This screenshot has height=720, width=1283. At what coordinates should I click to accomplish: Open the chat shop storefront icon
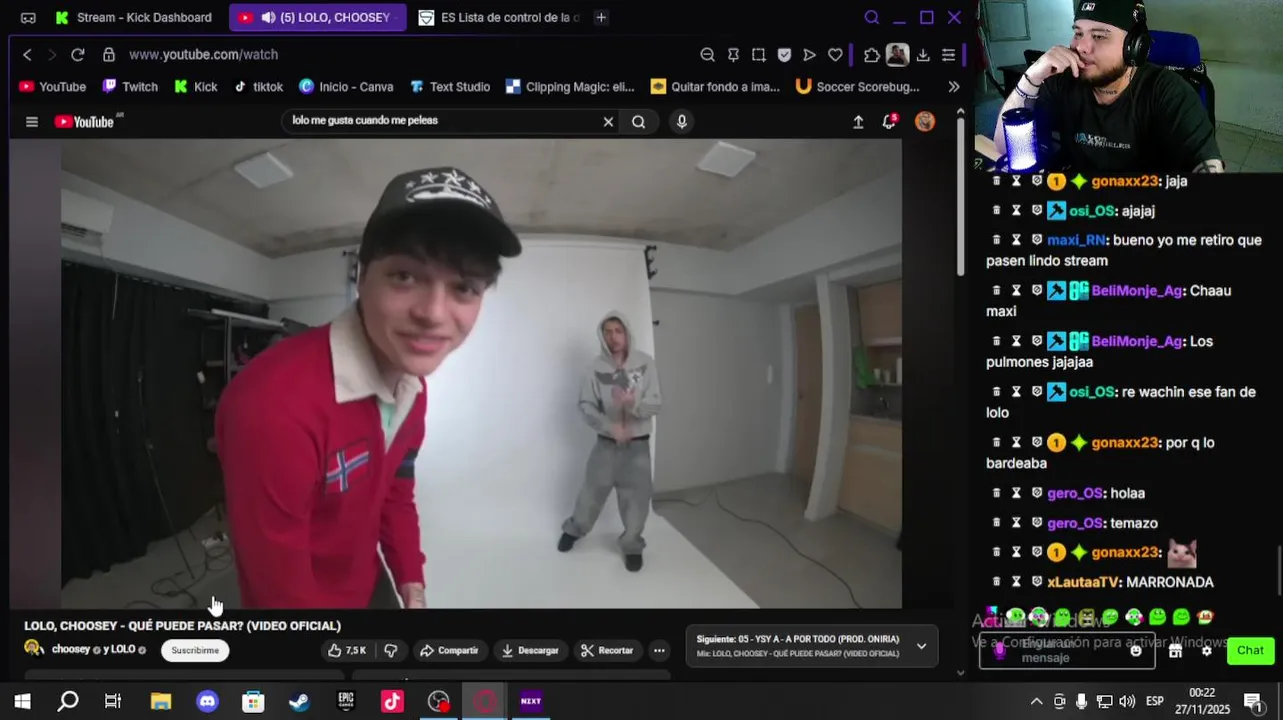(x=1176, y=651)
